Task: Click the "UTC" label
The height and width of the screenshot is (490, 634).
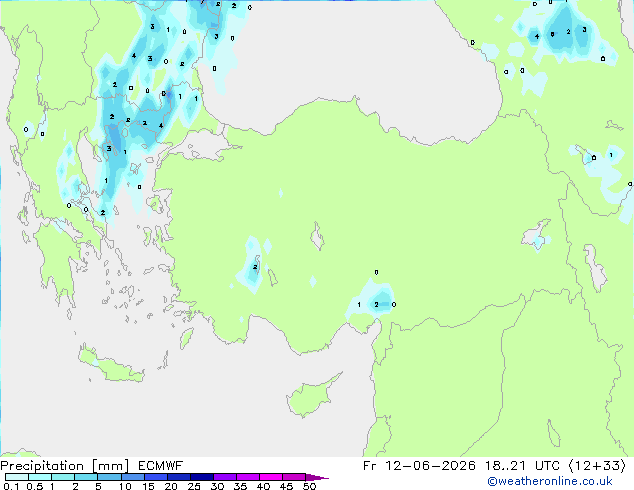Action: click(x=547, y=466)
